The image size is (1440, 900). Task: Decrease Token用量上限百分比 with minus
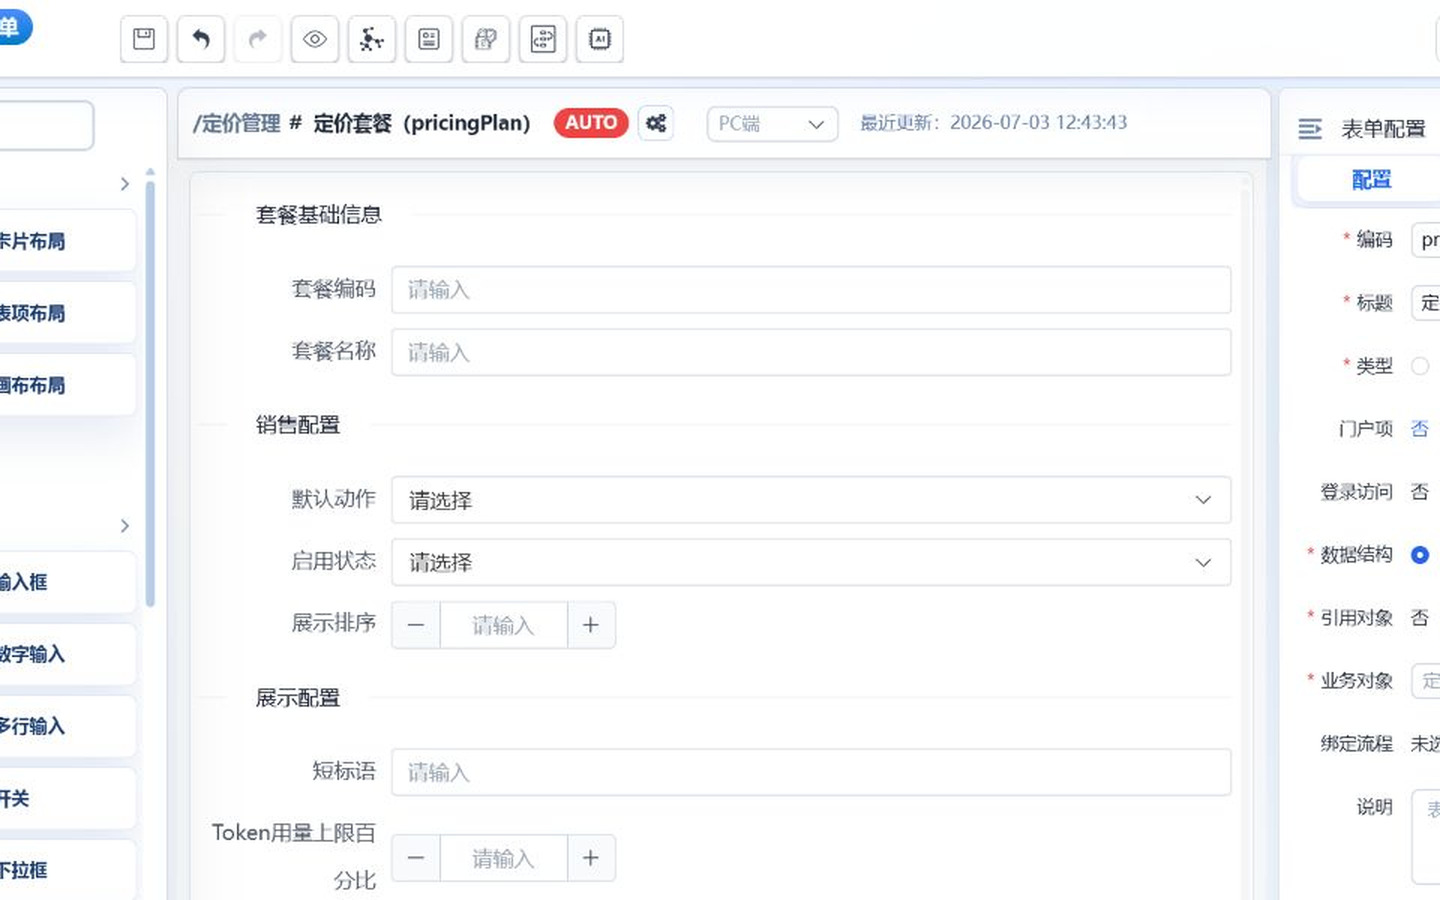(x=416, y=858)
